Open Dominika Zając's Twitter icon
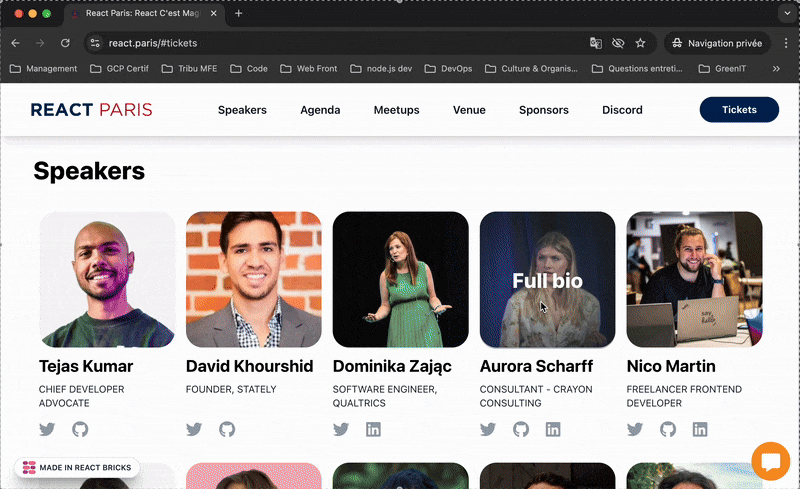This screenshot has width=800, height=489. pos(341,429)
